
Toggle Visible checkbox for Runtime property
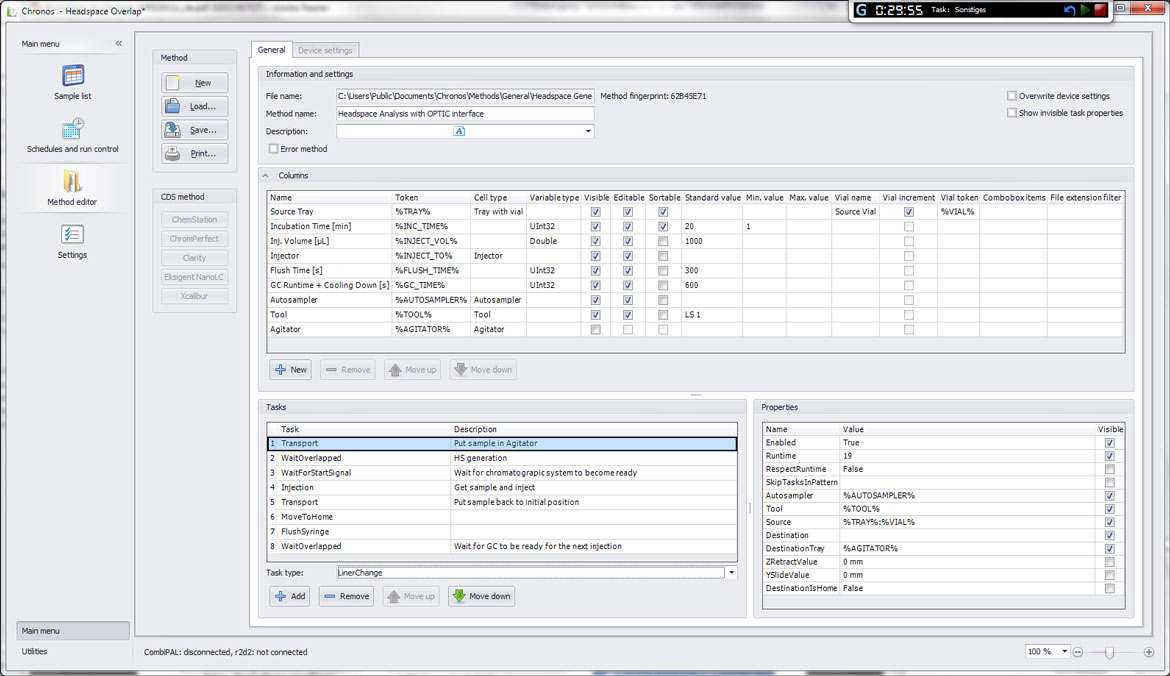click(1110, 456)
